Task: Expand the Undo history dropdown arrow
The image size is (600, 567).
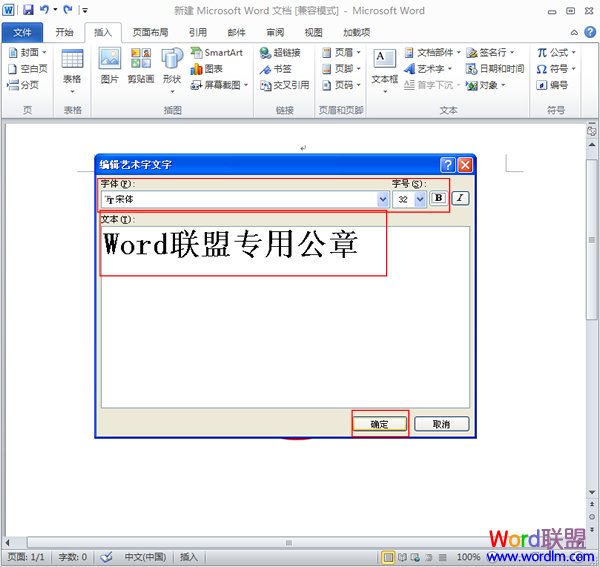Action: coord(55,10)
